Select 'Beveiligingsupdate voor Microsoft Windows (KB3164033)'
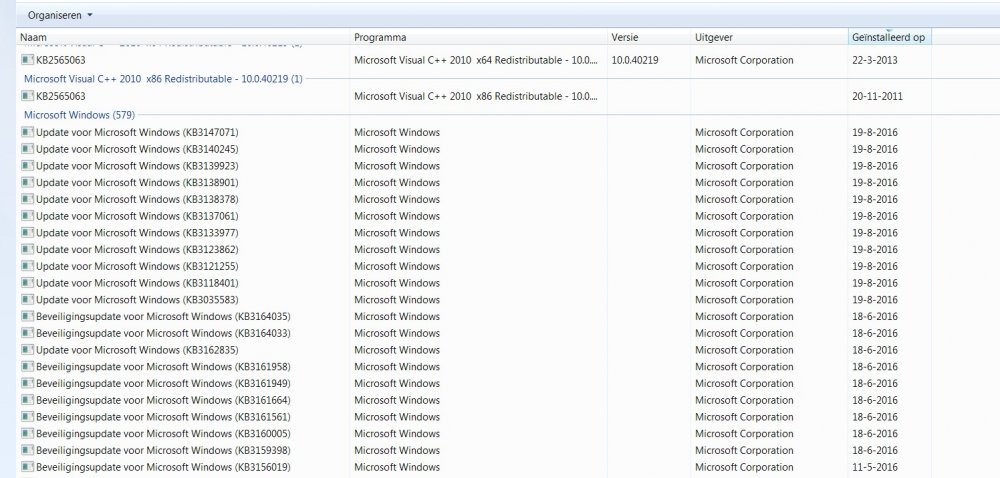This screenshot has height=478, width=1000. pyautogui.click(x=163, y=333)
